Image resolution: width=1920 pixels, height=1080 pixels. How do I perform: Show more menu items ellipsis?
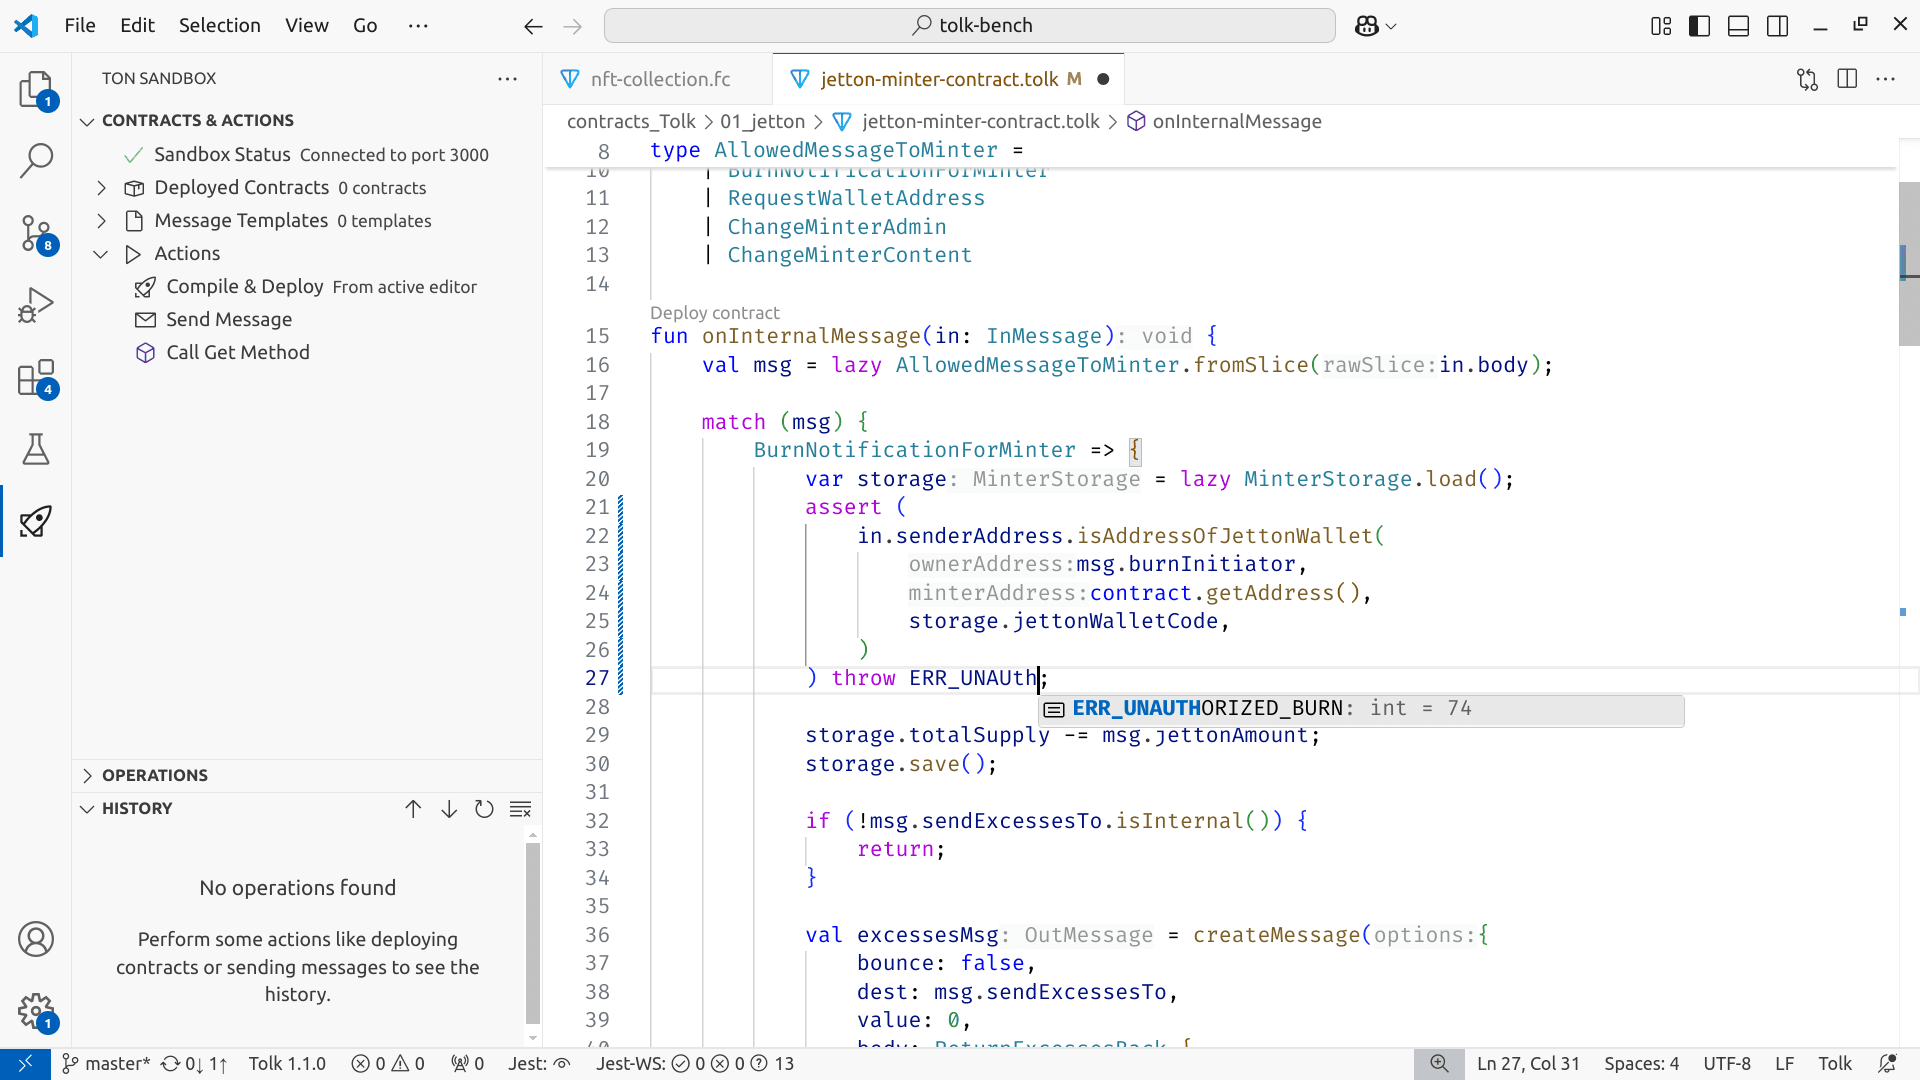[419, 26]
